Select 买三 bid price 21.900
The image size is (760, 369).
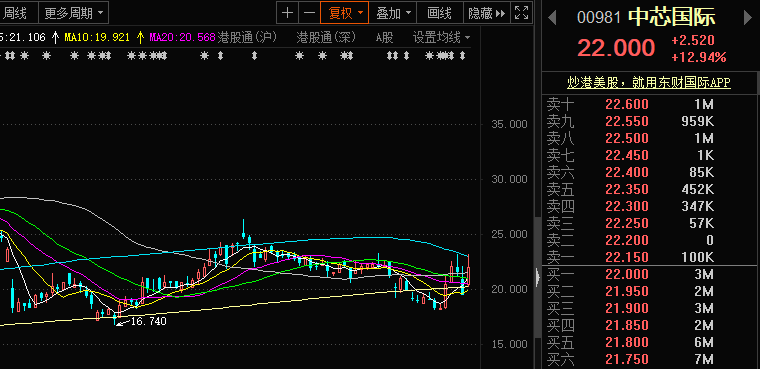point(627,308)
